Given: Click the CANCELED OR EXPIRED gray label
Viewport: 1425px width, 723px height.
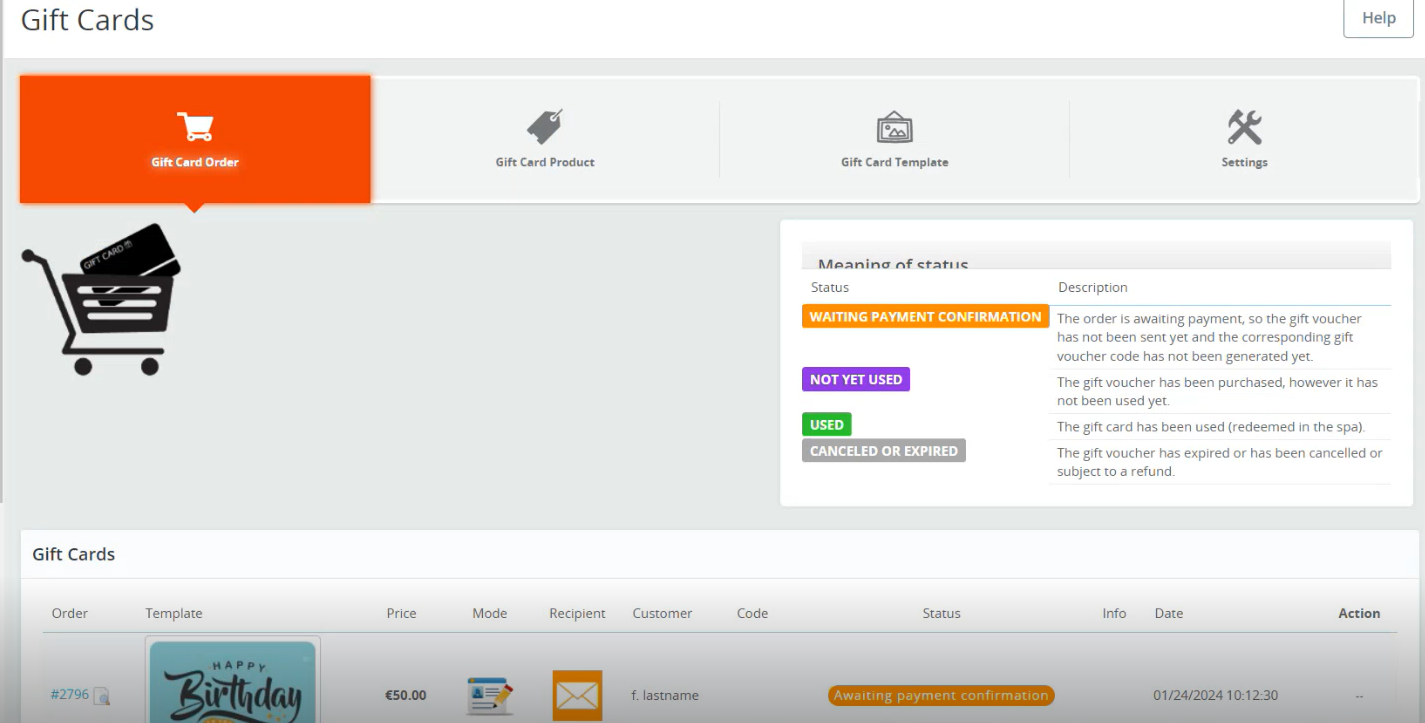Looking at the screenshot, I should click(883, 450).
